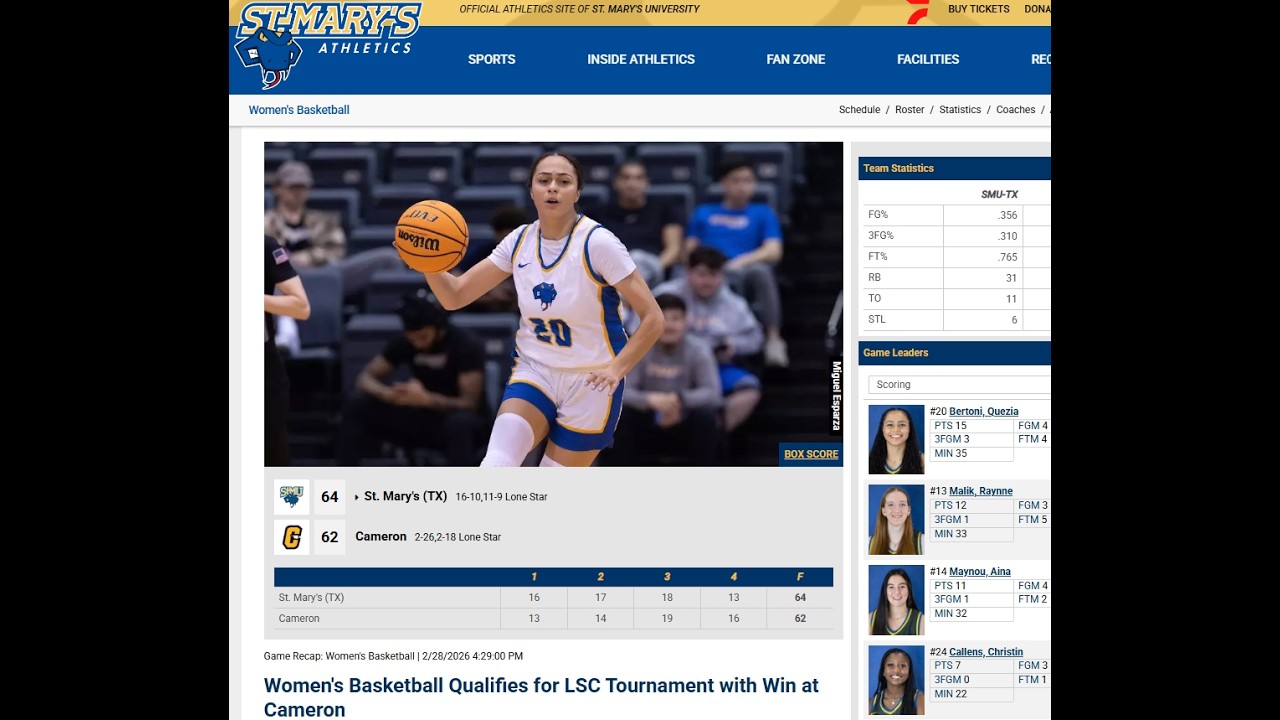Open the Scoring dropdown in Game Leaders
The image size is (1280, 720).
[959, 384]
